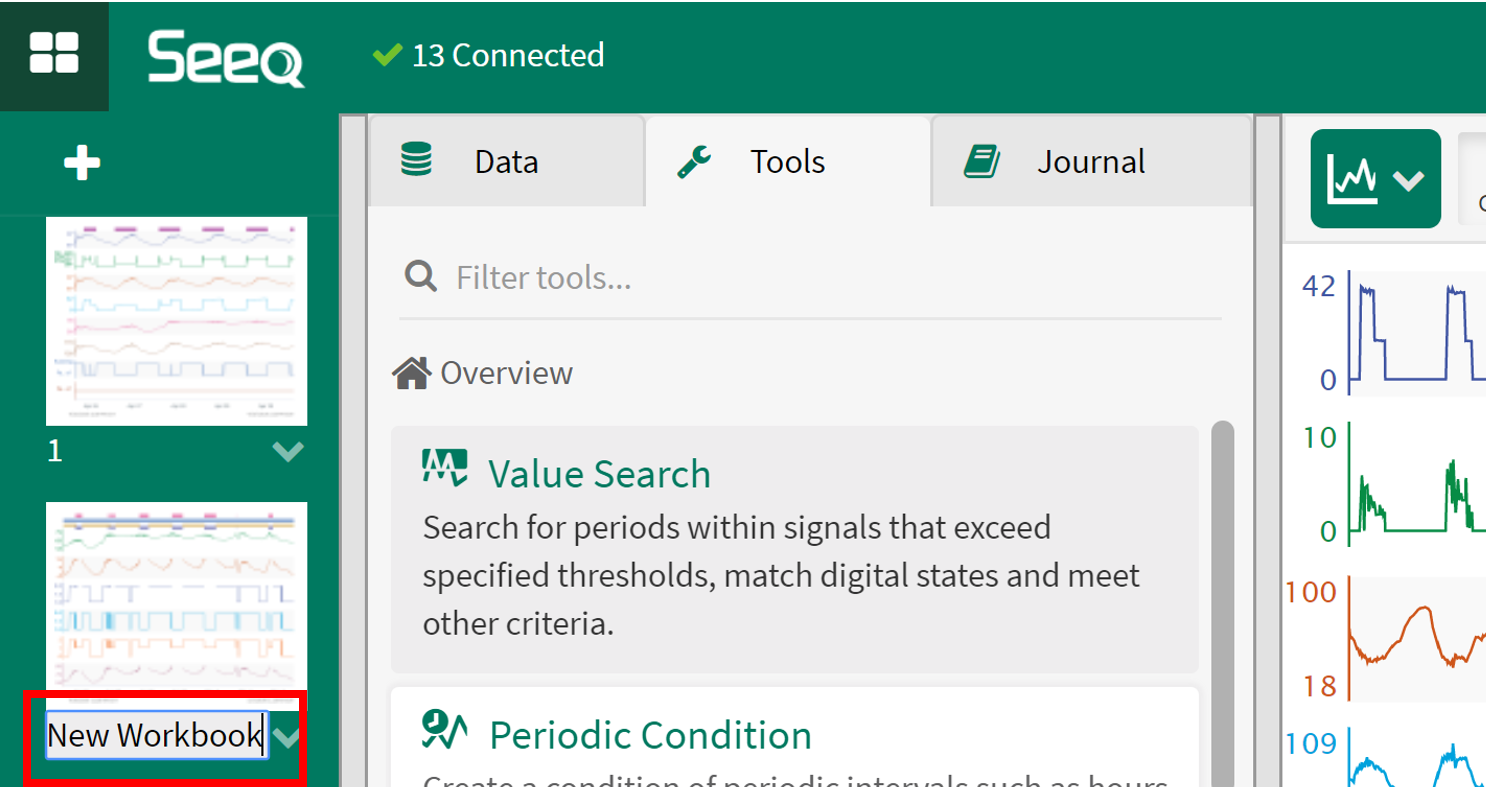Viewport: 1488px width, 787px height.
Task: Select the first worksheet thumbnail
Action: 176,321
